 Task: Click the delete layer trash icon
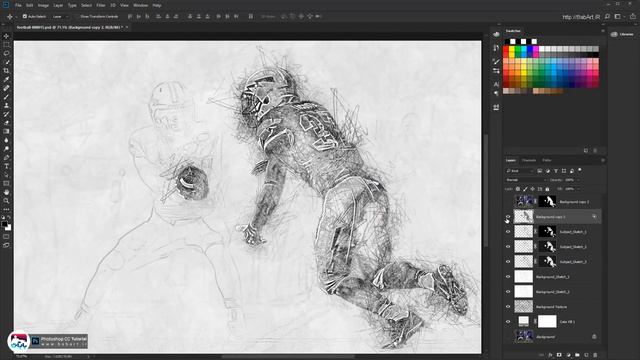pos(595,355)
